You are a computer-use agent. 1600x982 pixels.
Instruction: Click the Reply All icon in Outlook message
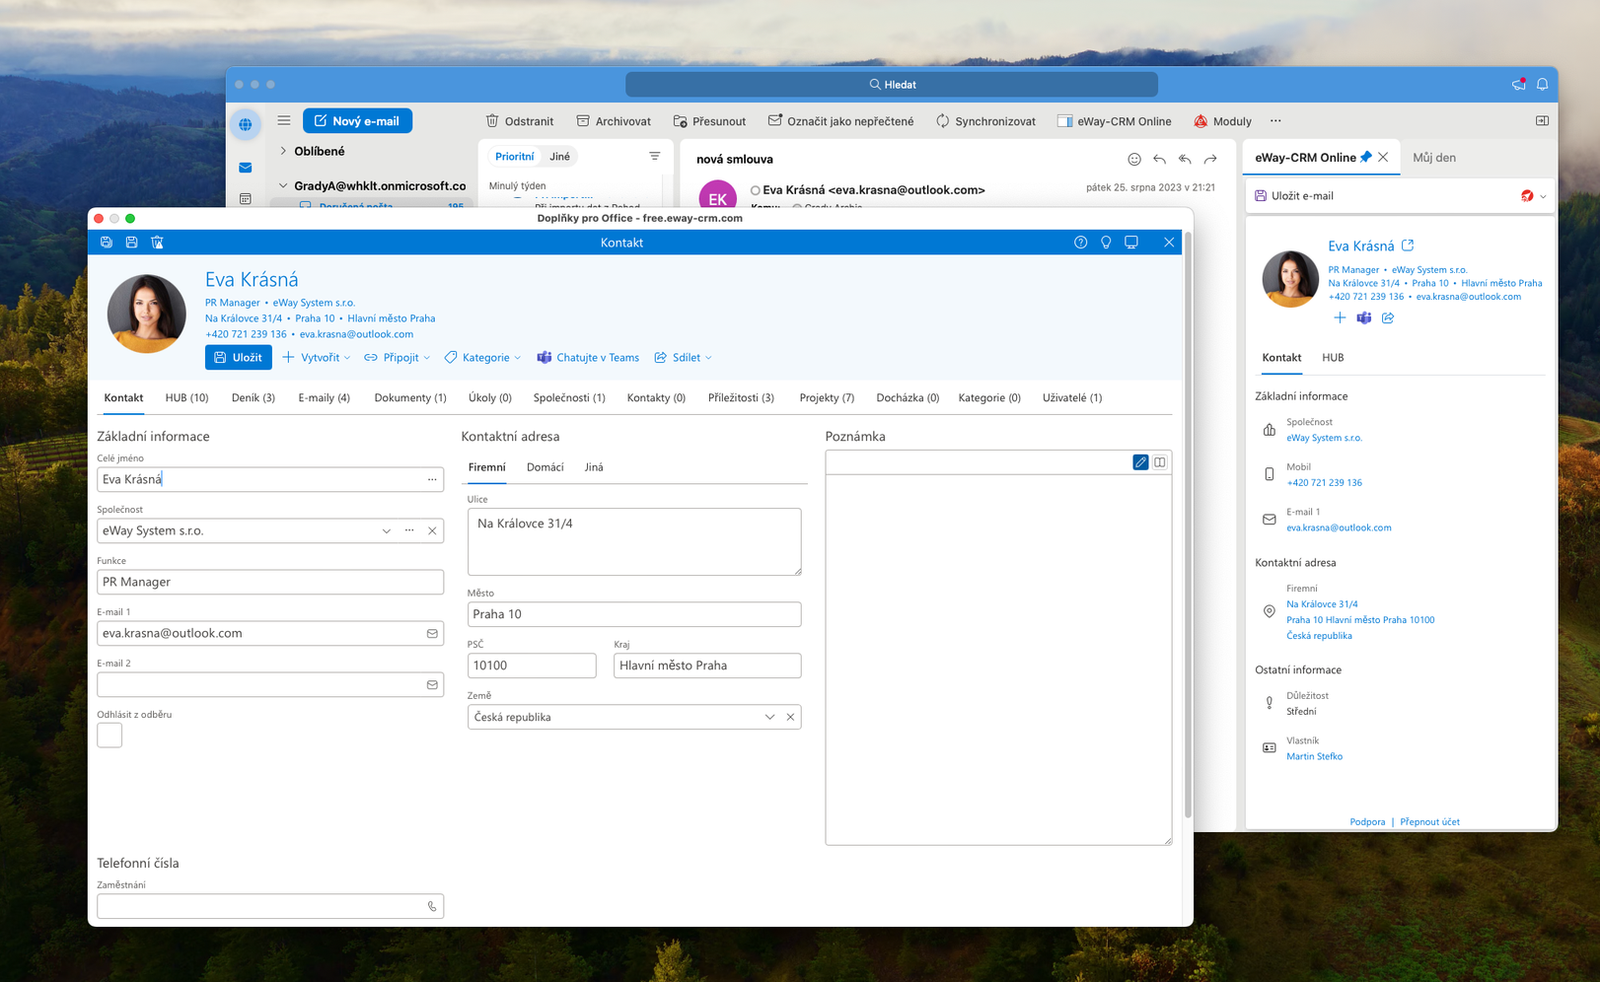tap(1185, 159)
